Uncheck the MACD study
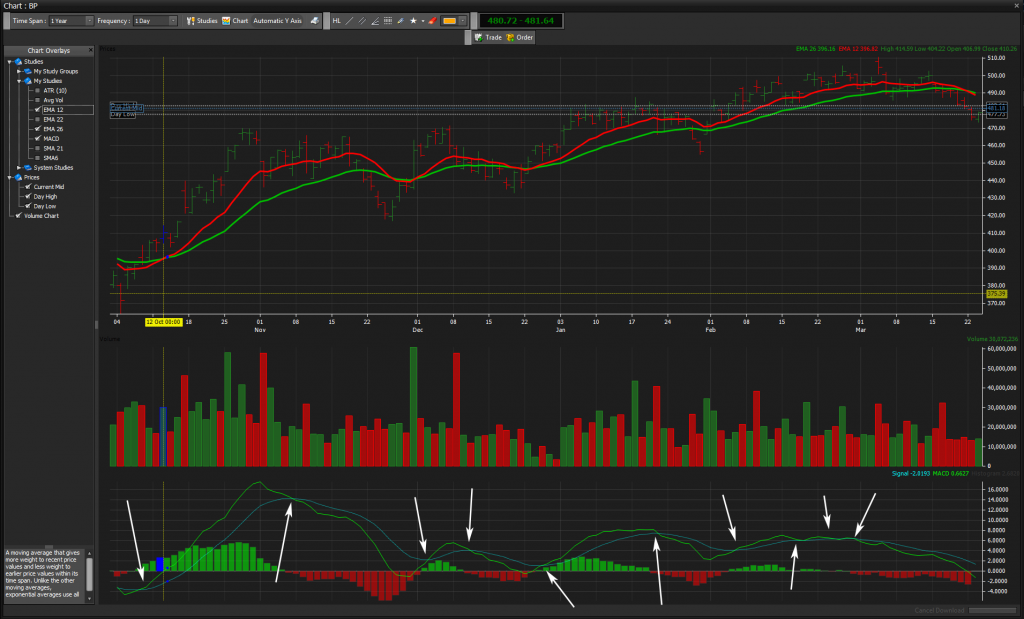The width and height of the screenshot is (1024, 619). (36, 139)
